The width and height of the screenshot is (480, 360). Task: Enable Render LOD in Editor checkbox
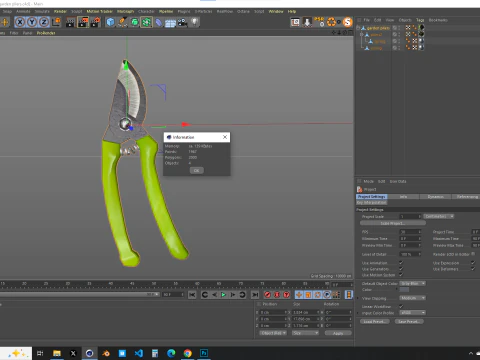(x=473, y=254)
